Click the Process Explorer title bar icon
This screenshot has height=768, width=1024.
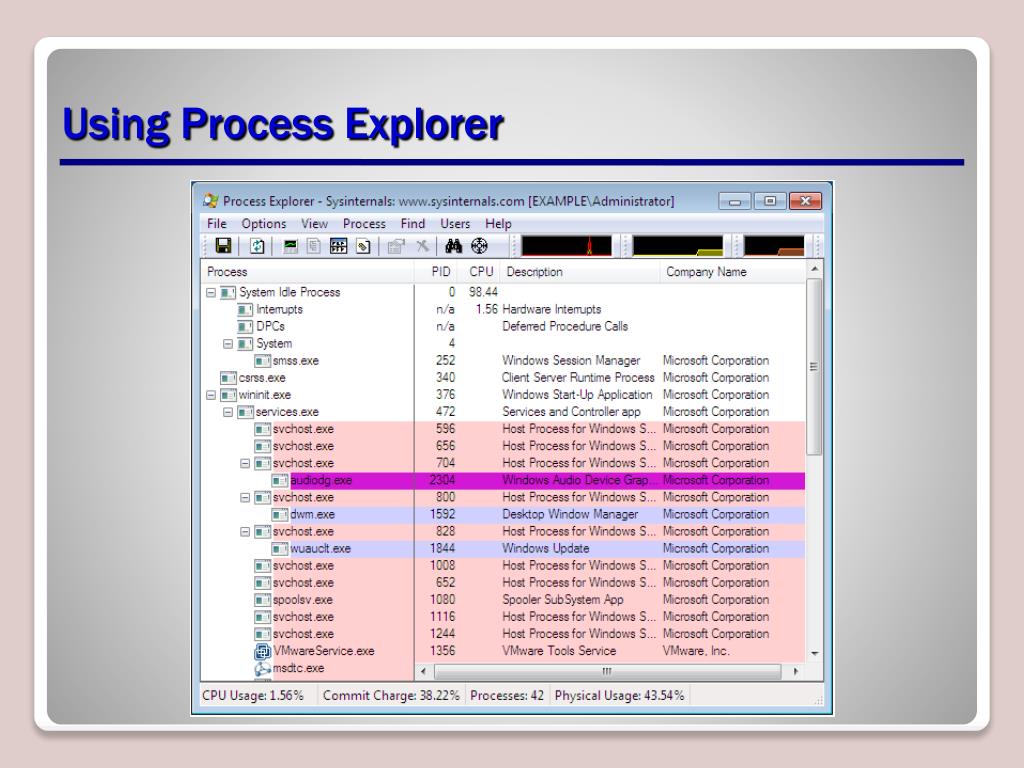coord(210,200)
